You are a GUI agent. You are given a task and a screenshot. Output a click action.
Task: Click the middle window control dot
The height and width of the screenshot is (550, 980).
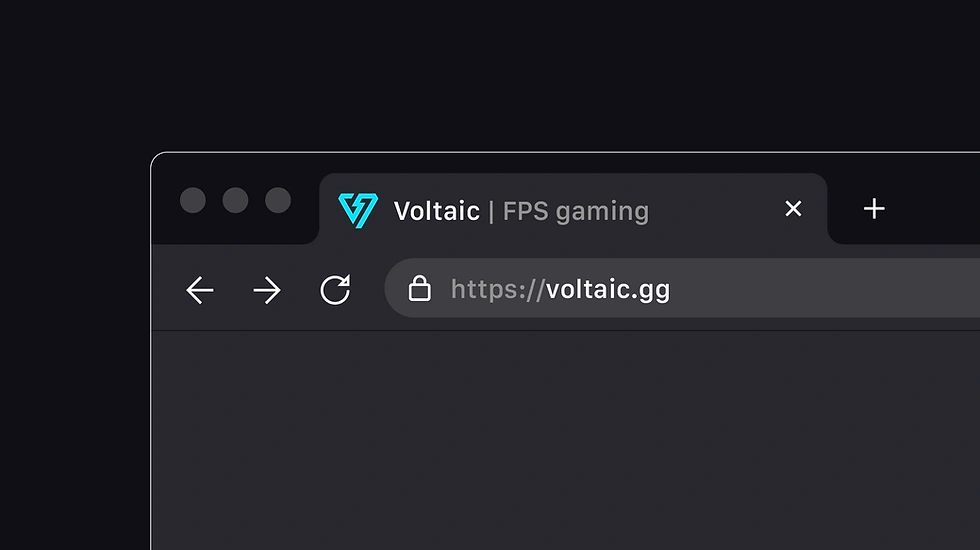coord(235,200)
